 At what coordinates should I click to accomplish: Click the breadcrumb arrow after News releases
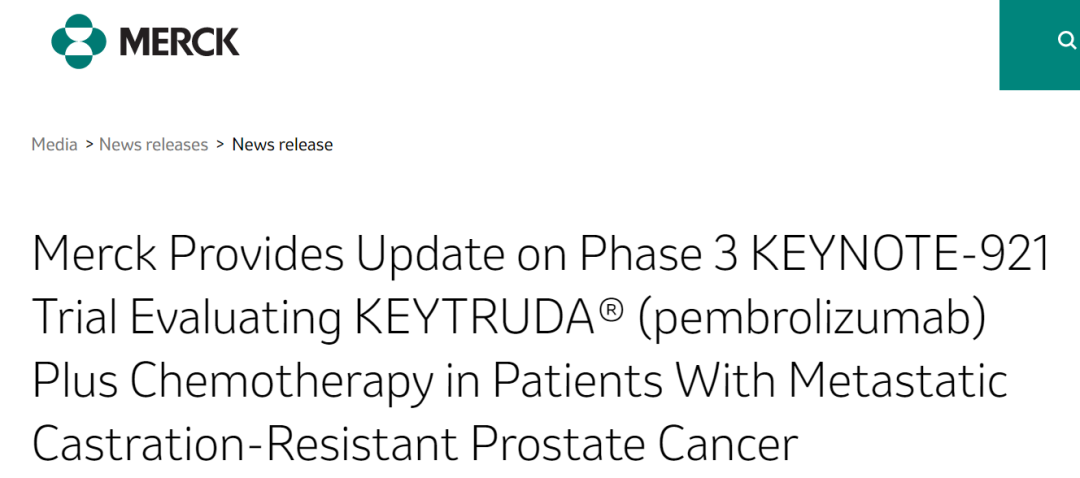click(220, 144)
